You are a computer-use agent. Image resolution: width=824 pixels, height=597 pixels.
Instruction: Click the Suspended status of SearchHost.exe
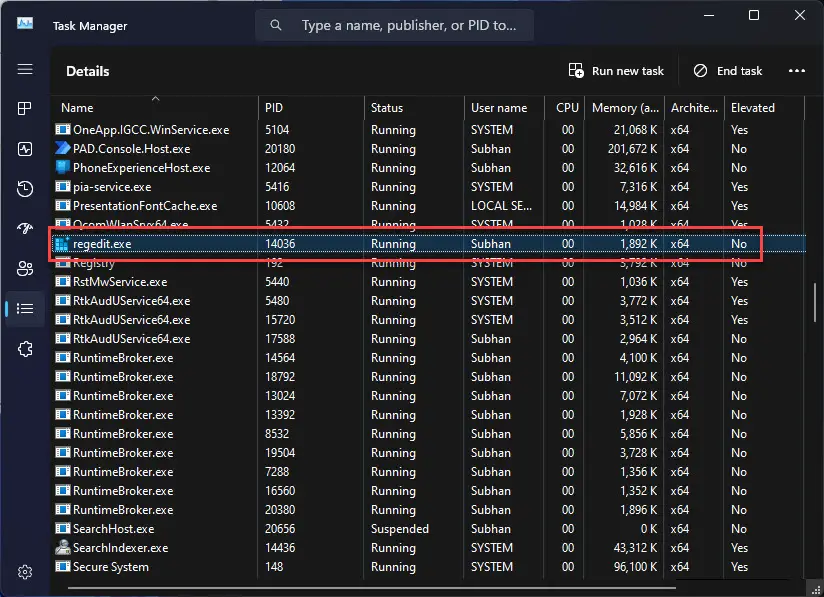(x=399, y=529)
